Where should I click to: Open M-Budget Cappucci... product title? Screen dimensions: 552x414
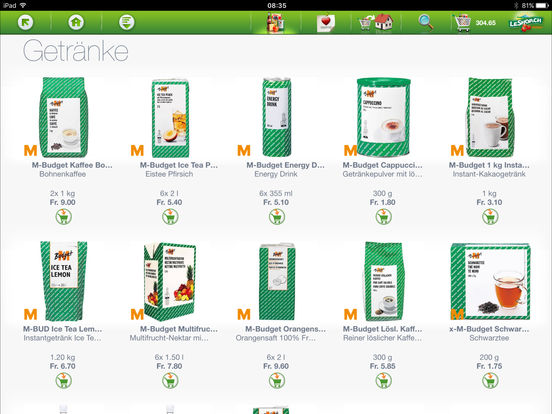pyautogui.click(x=383, y=165)
